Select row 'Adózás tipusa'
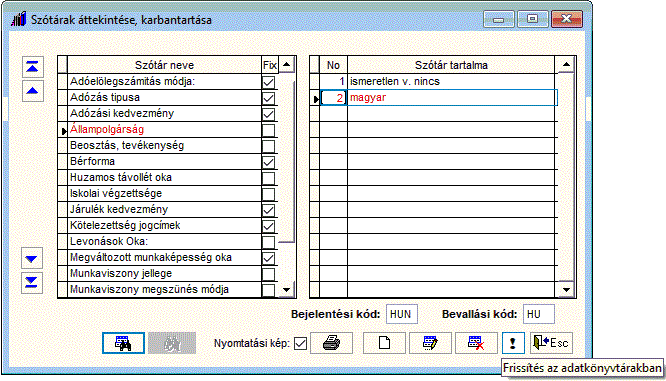 click(164, 97)
